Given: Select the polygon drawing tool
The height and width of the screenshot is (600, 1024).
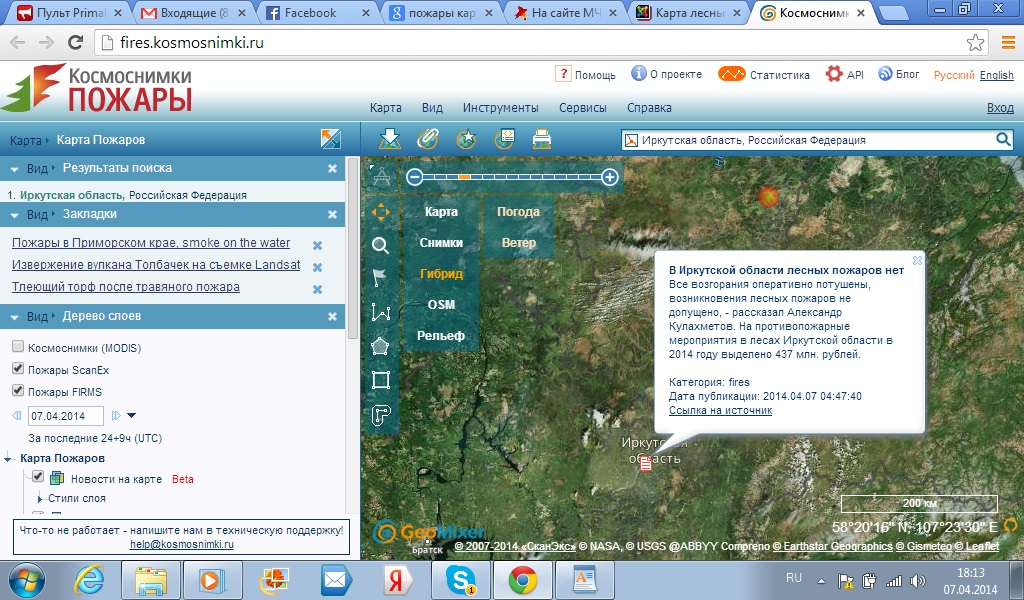Looking at the screenshot, I should click(x=380, y=346).
